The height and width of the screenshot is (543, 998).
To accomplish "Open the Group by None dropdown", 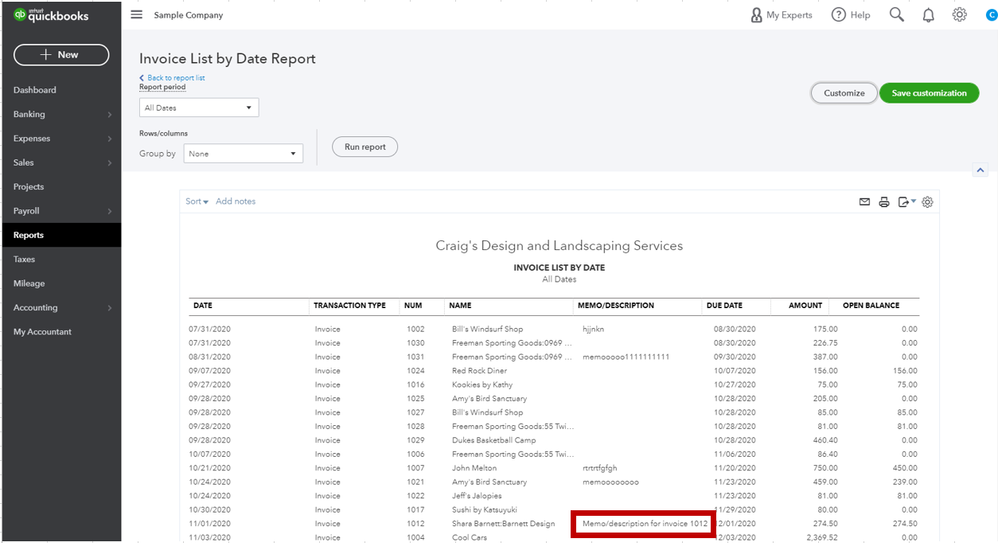I will (x=243, y=153).
